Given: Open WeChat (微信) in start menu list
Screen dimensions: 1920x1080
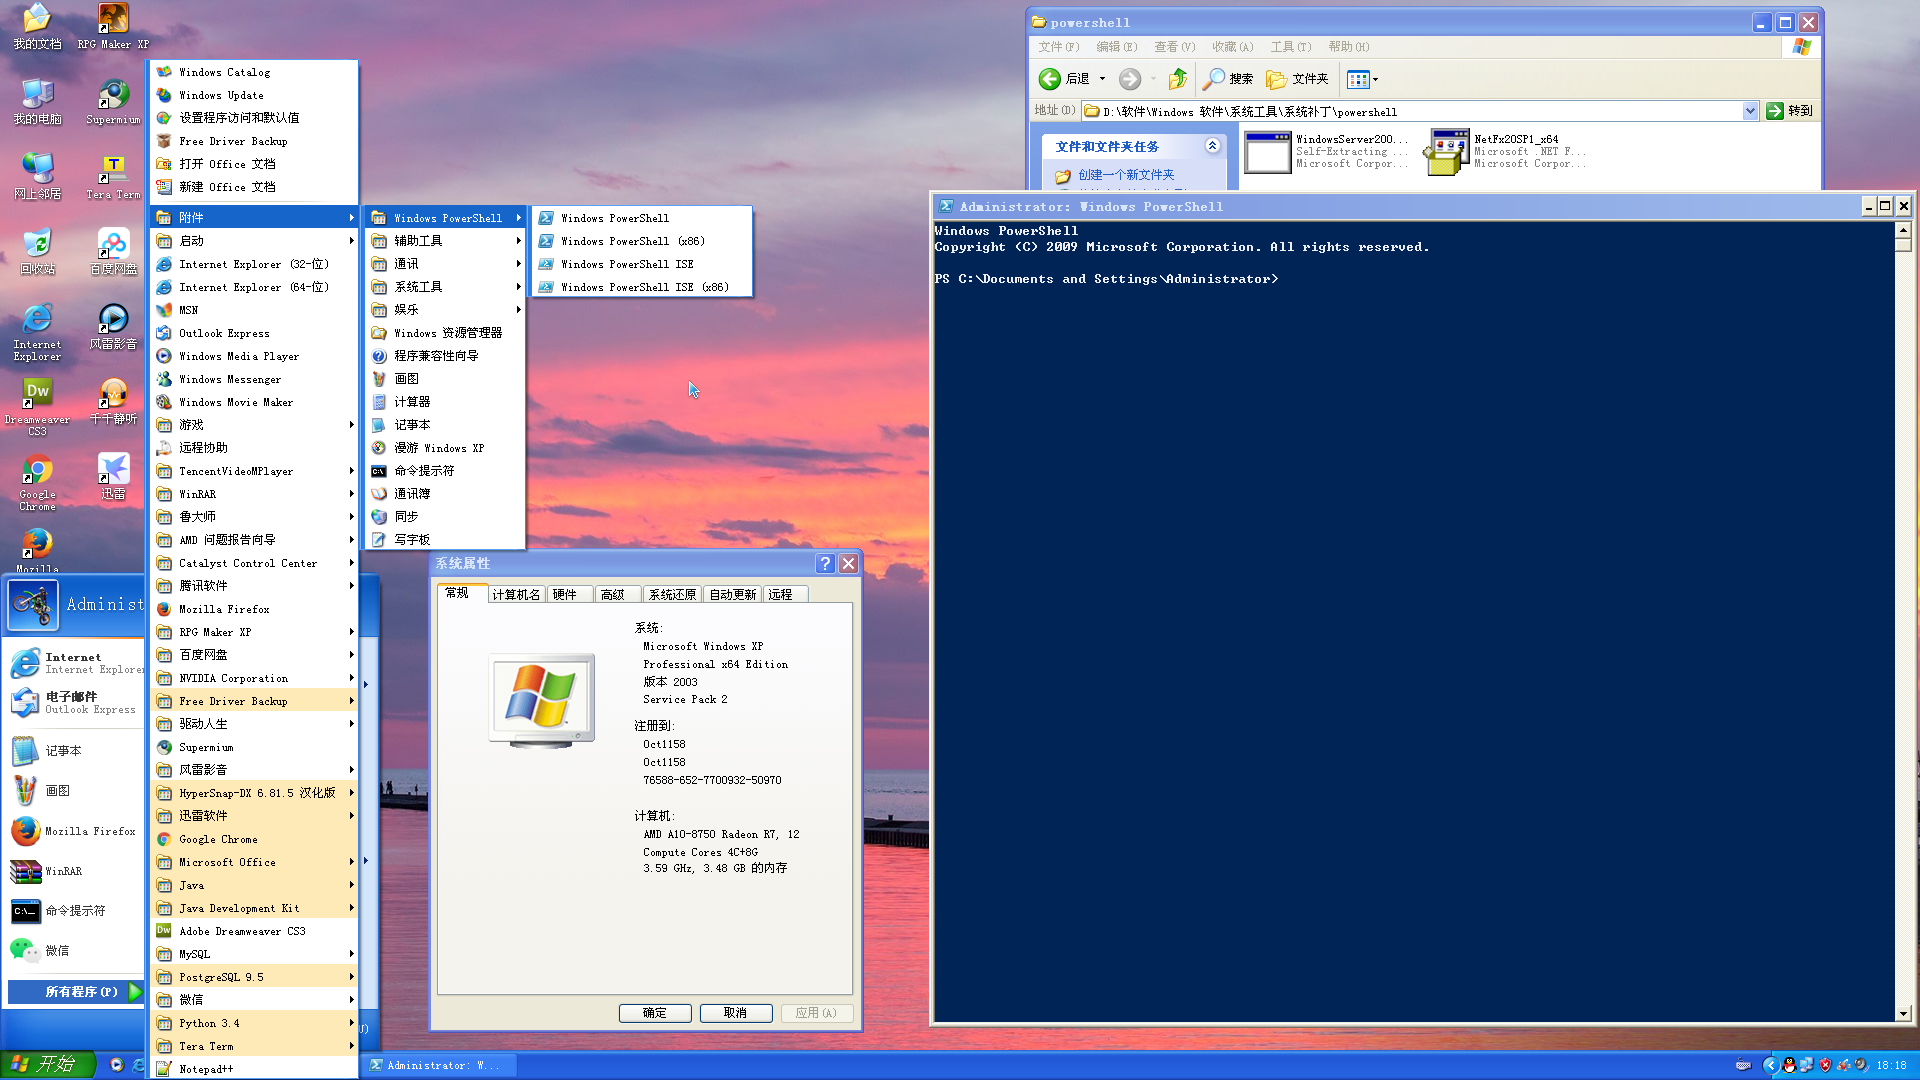Looking at the screenshot, I should click(x=43, y=951).
